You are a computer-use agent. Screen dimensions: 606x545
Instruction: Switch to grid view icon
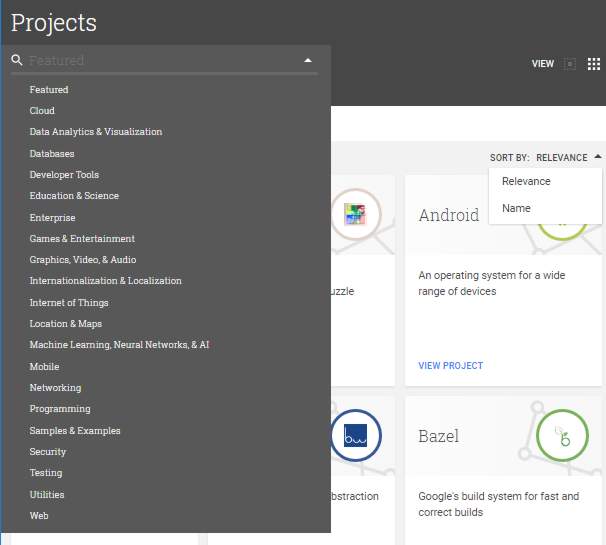coord(594,64)
